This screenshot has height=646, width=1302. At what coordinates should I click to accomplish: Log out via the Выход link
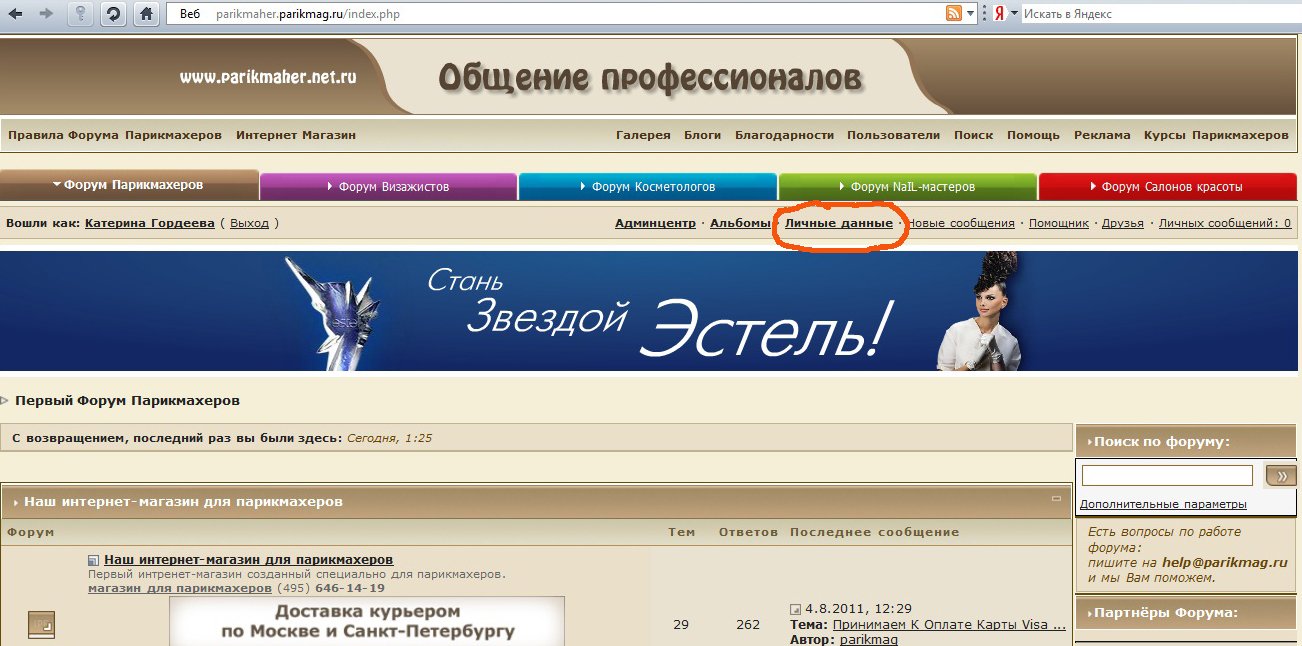(x=249, y=223)
